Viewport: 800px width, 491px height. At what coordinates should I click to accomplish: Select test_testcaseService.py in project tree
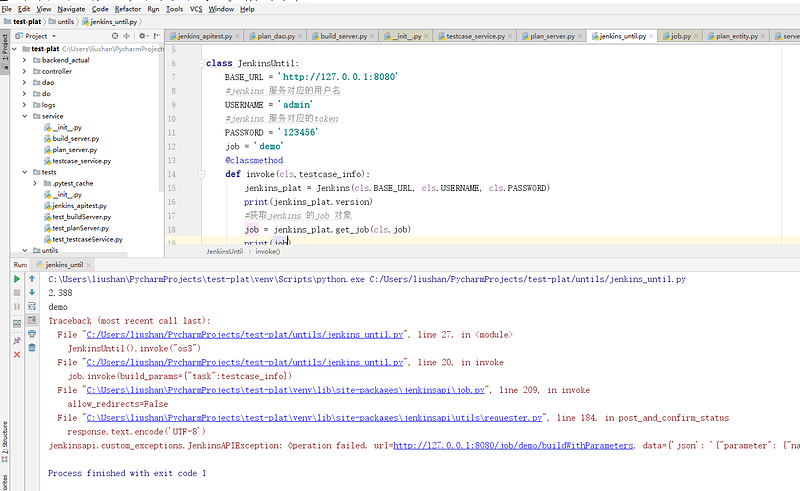click(x=87, y=239)
